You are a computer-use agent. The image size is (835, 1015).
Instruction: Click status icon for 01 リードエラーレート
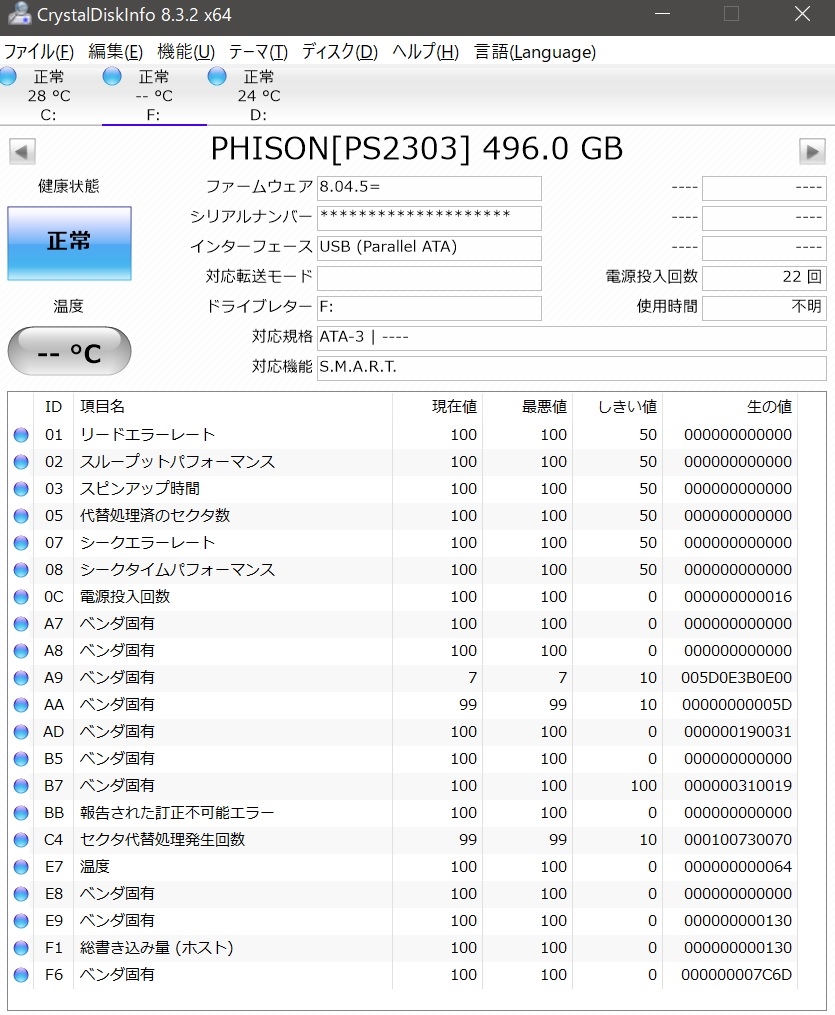click(x=21, y=435)
